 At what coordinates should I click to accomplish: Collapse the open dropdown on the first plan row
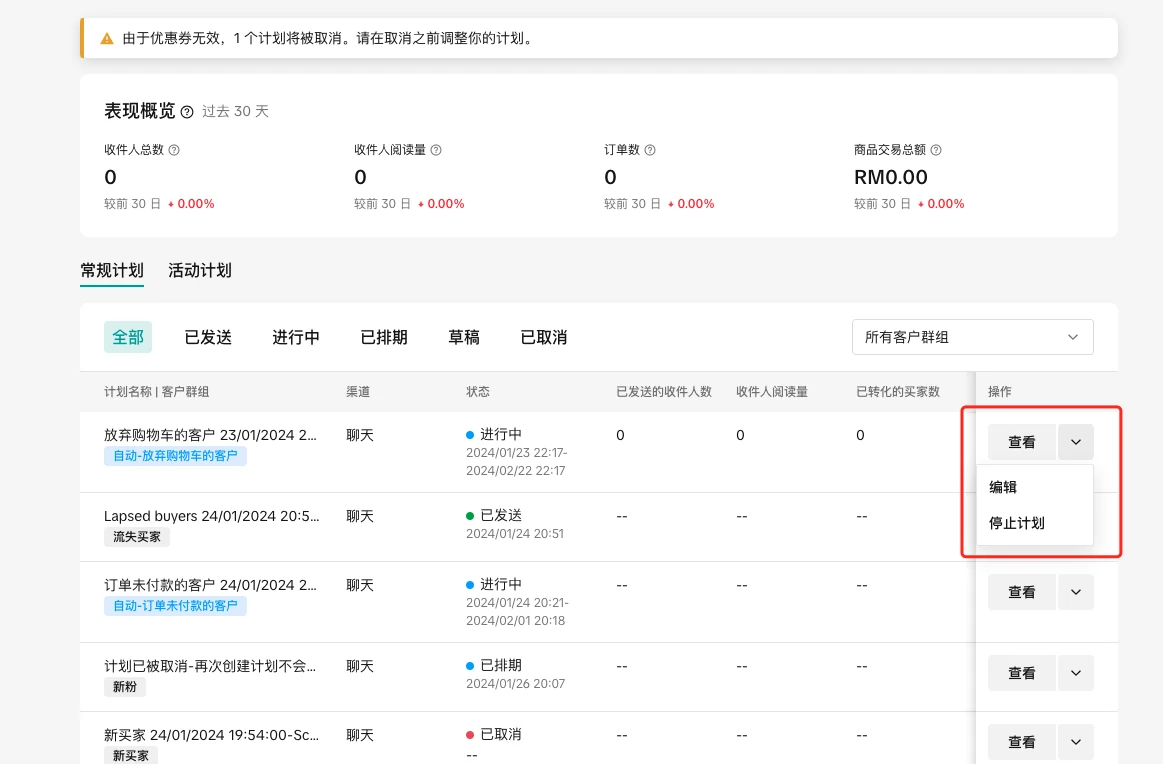(x=1075, y=441)
